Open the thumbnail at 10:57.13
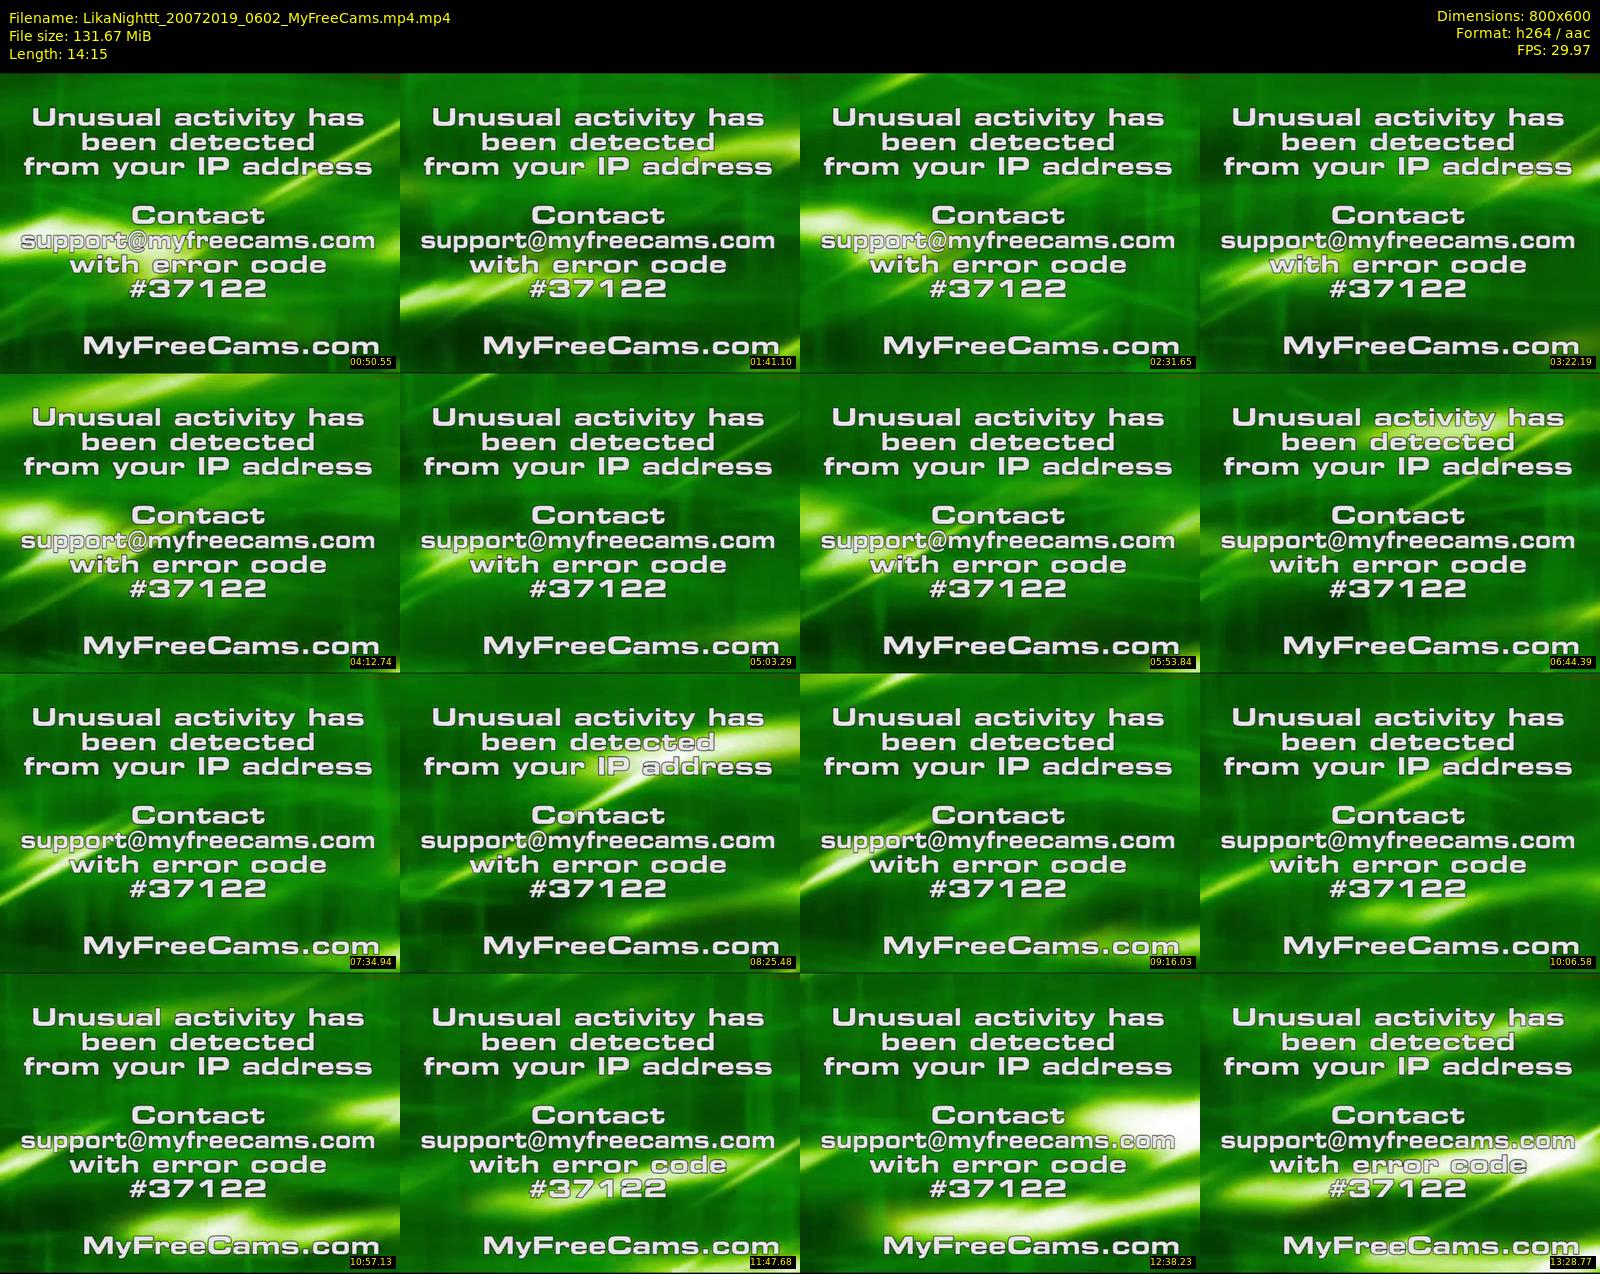Screen dimensions: 1600x1274 point(199,1123)
